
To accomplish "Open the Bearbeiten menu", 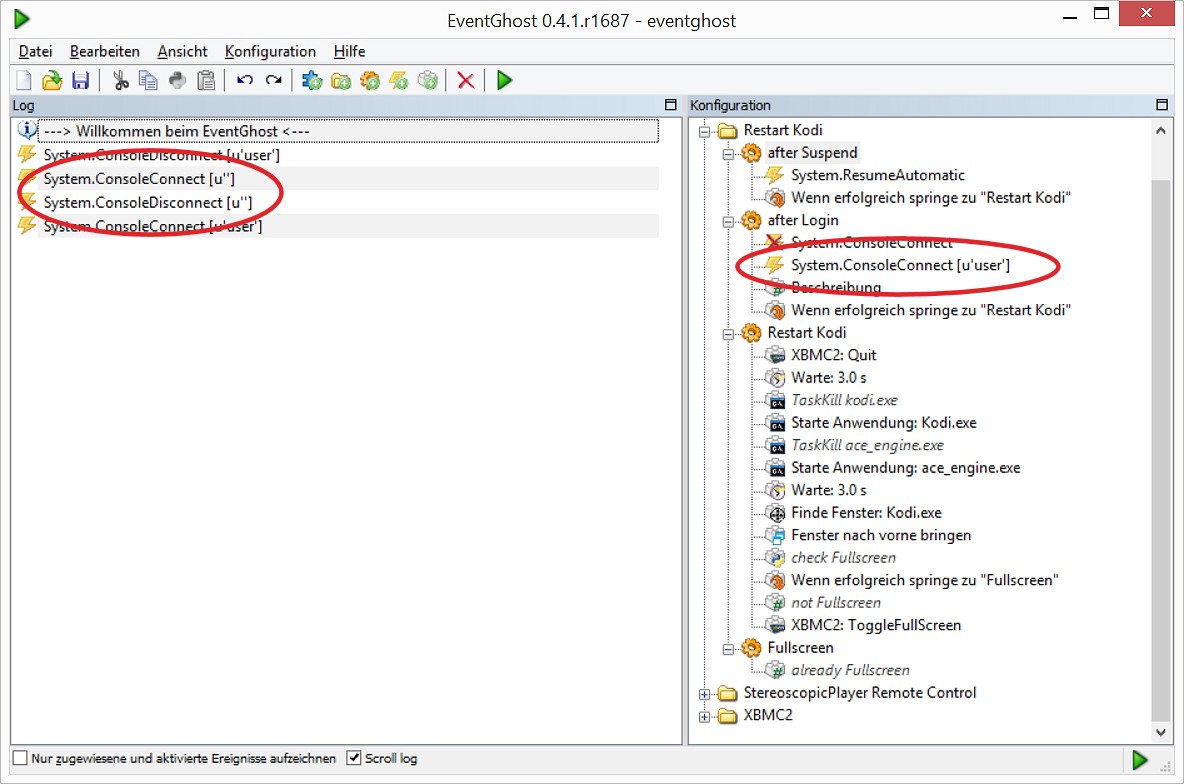I will pos(105,51).
